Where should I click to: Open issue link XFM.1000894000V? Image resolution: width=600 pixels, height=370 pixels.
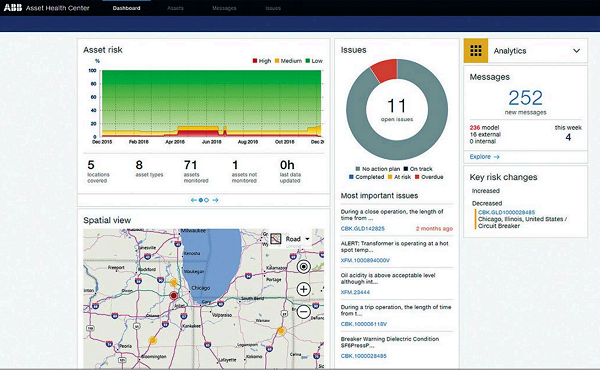coord(365,260)
